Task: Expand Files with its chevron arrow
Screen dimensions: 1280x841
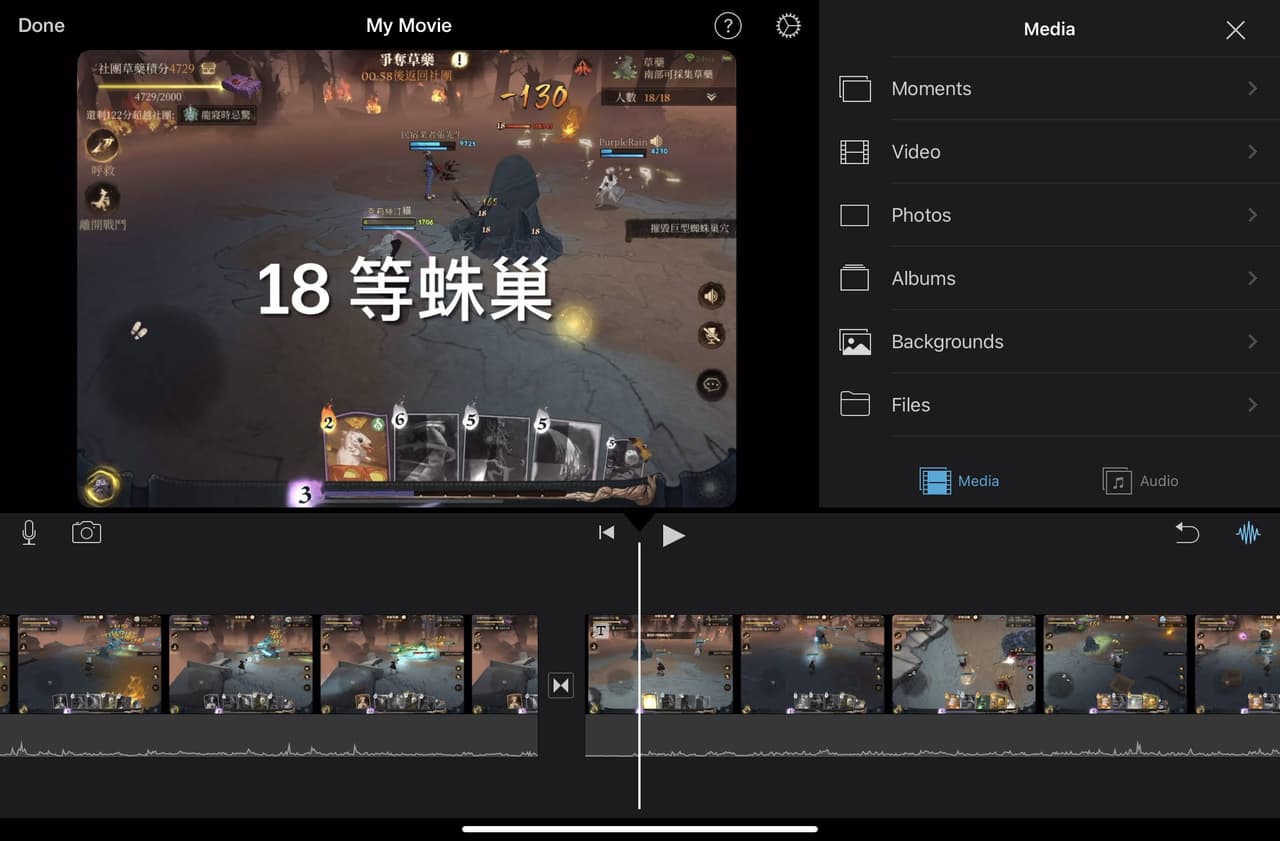Action: point(1252,405)
